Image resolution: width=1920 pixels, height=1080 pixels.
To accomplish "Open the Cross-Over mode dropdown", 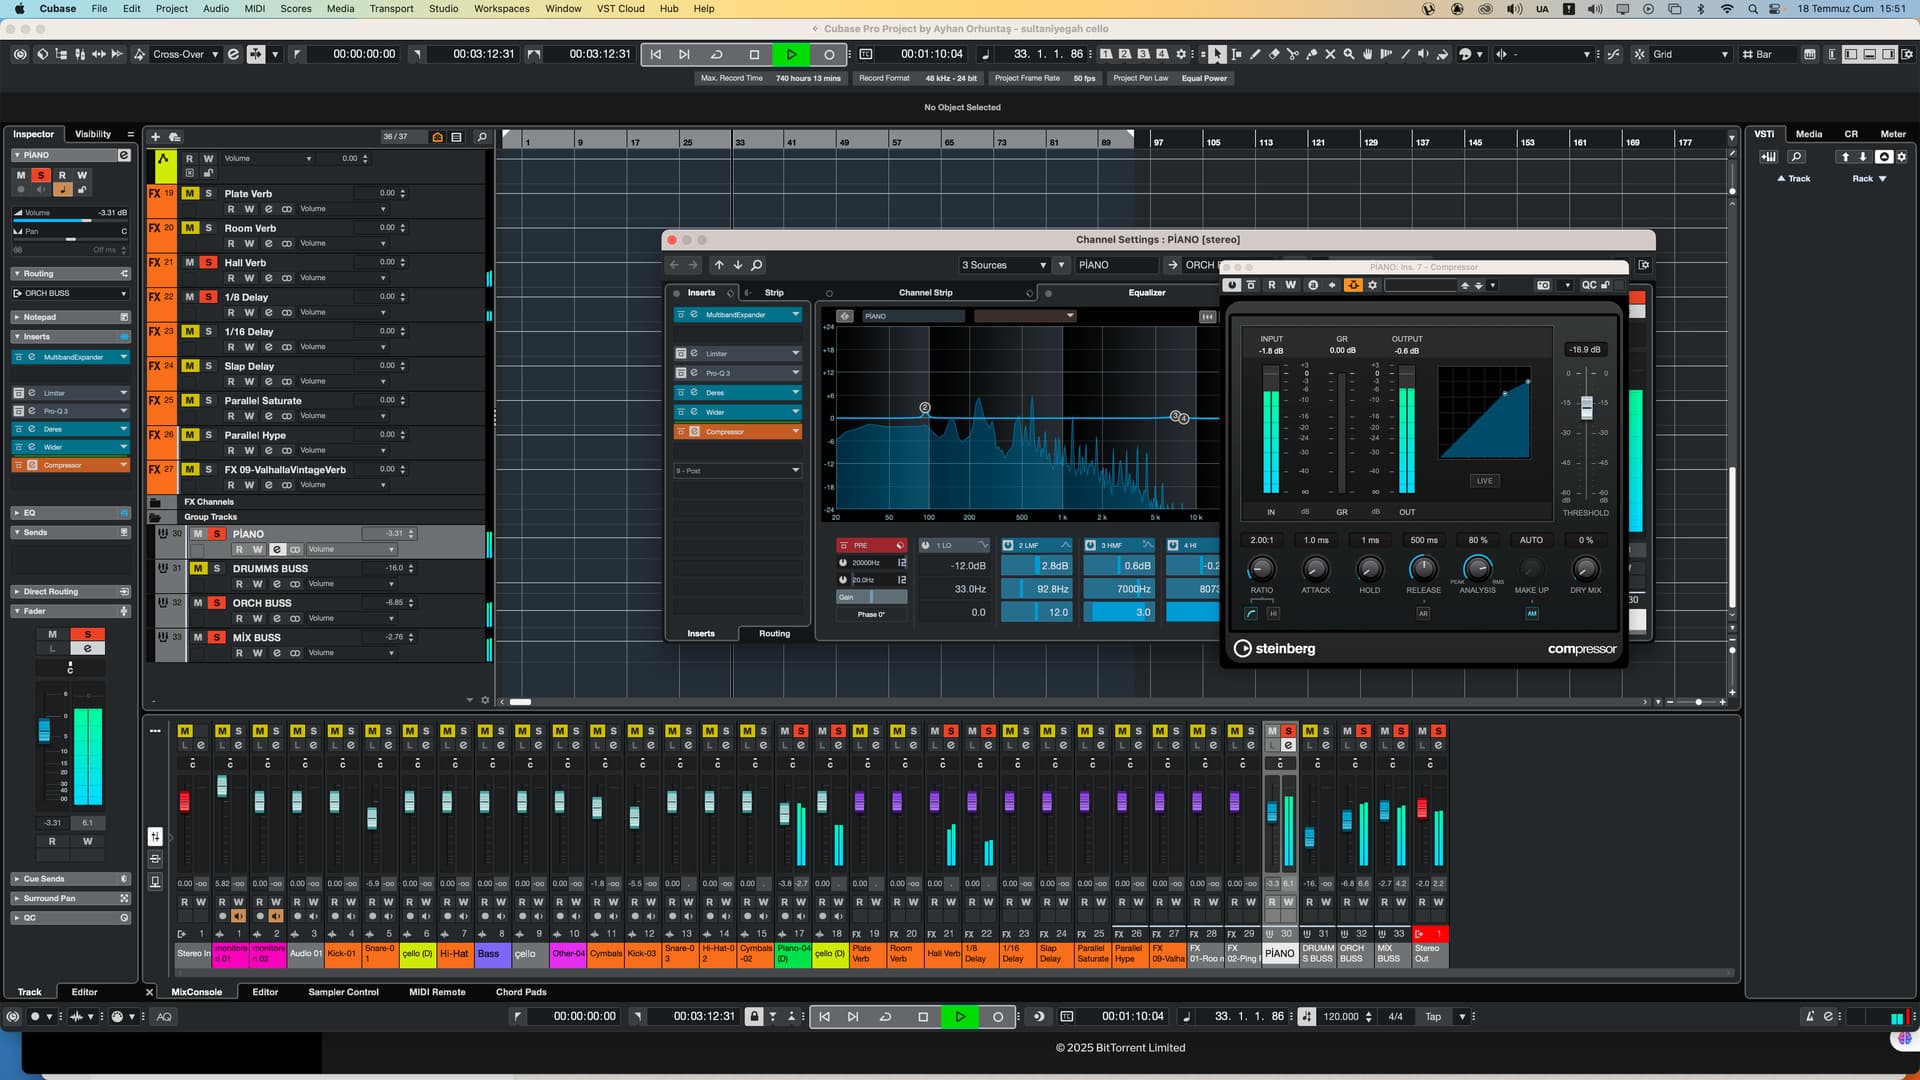I will pos(185,54).
